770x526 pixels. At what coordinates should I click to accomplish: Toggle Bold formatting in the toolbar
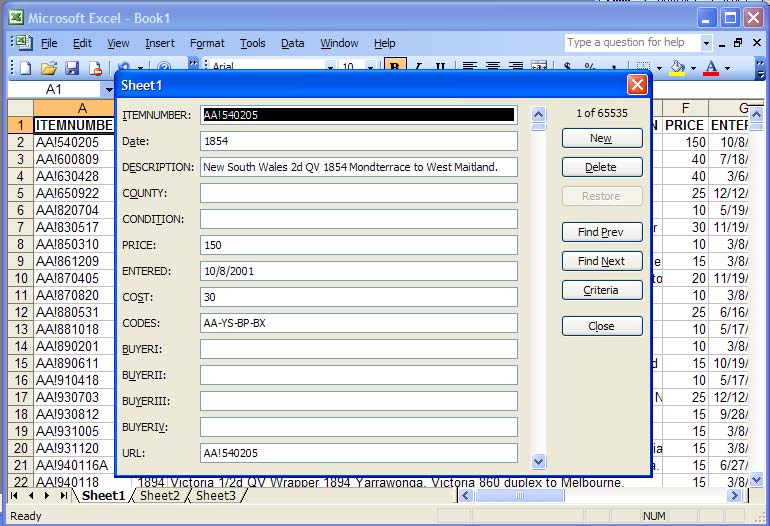point(395,66)
